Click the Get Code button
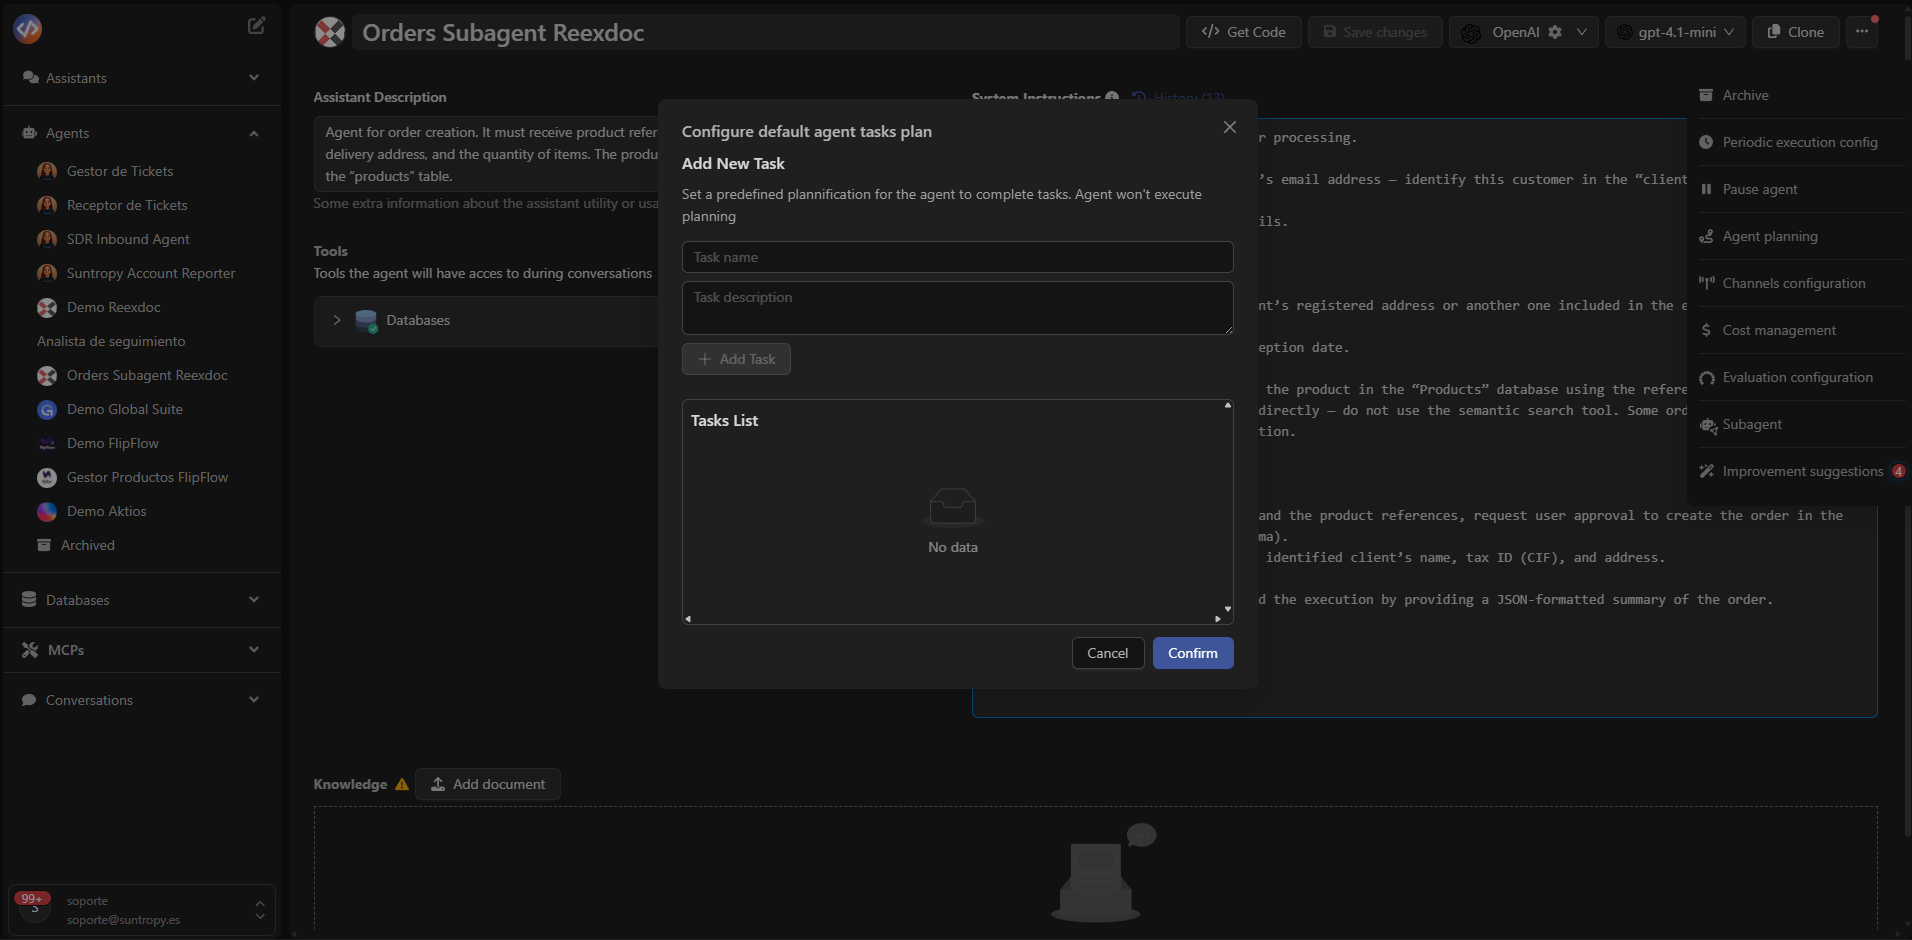This screenshot has width=1912, height=940. tap(1243, 32)
